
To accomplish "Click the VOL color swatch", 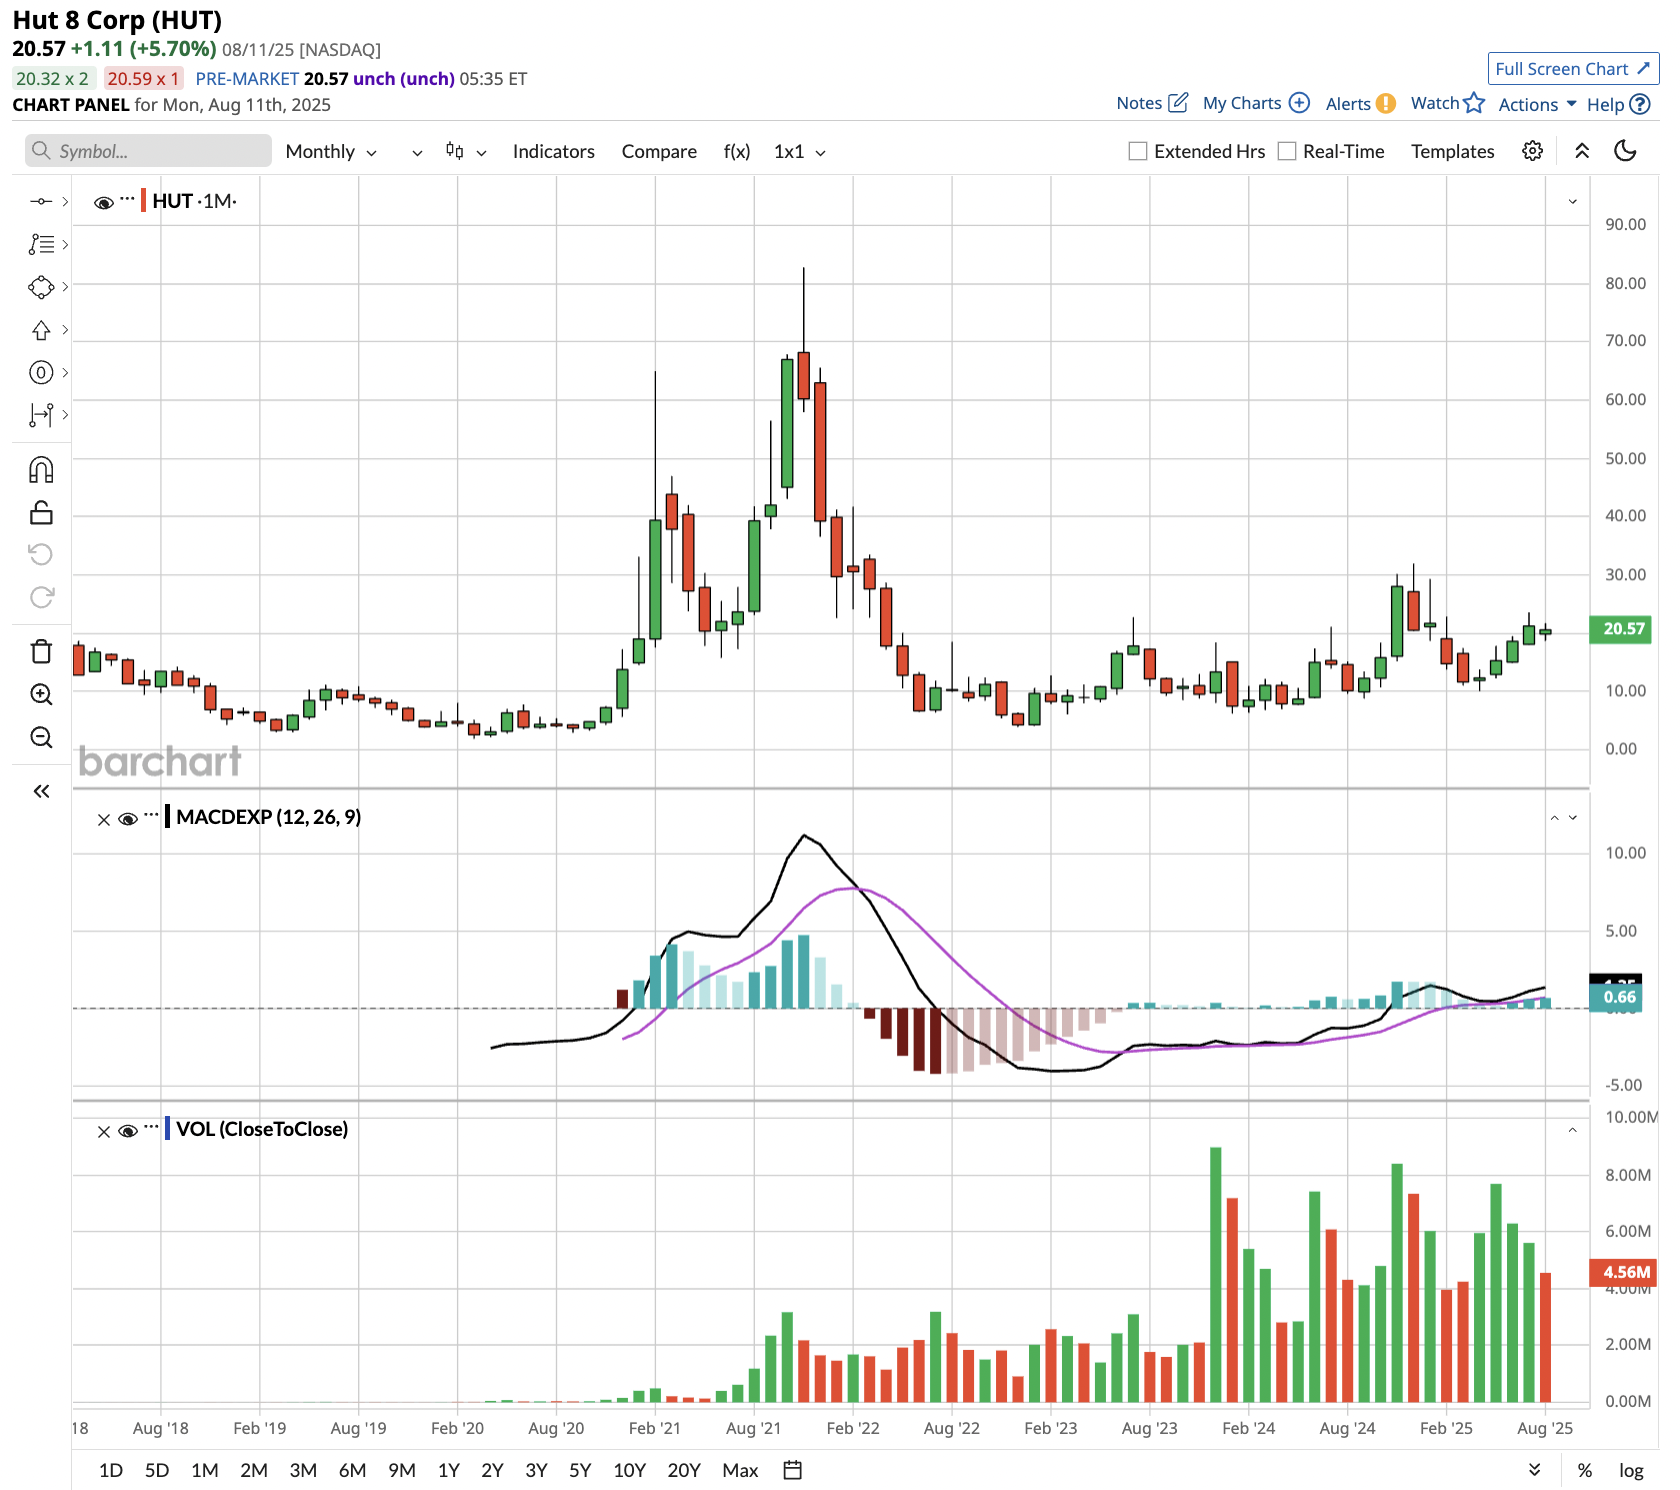I will coord(167,1129).
